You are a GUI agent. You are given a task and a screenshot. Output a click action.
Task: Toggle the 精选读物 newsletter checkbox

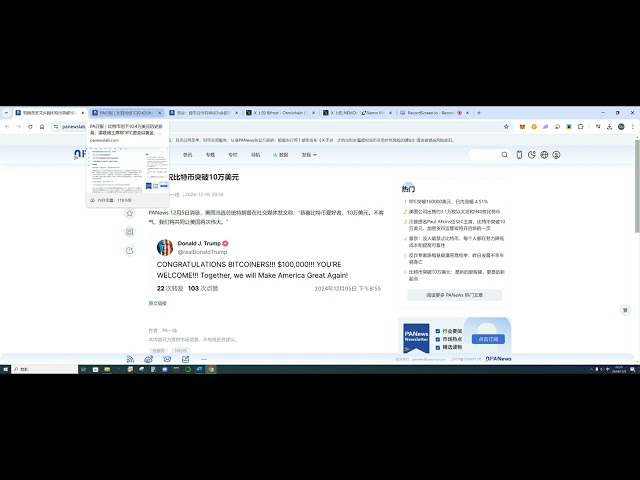(x=438, y=347)
